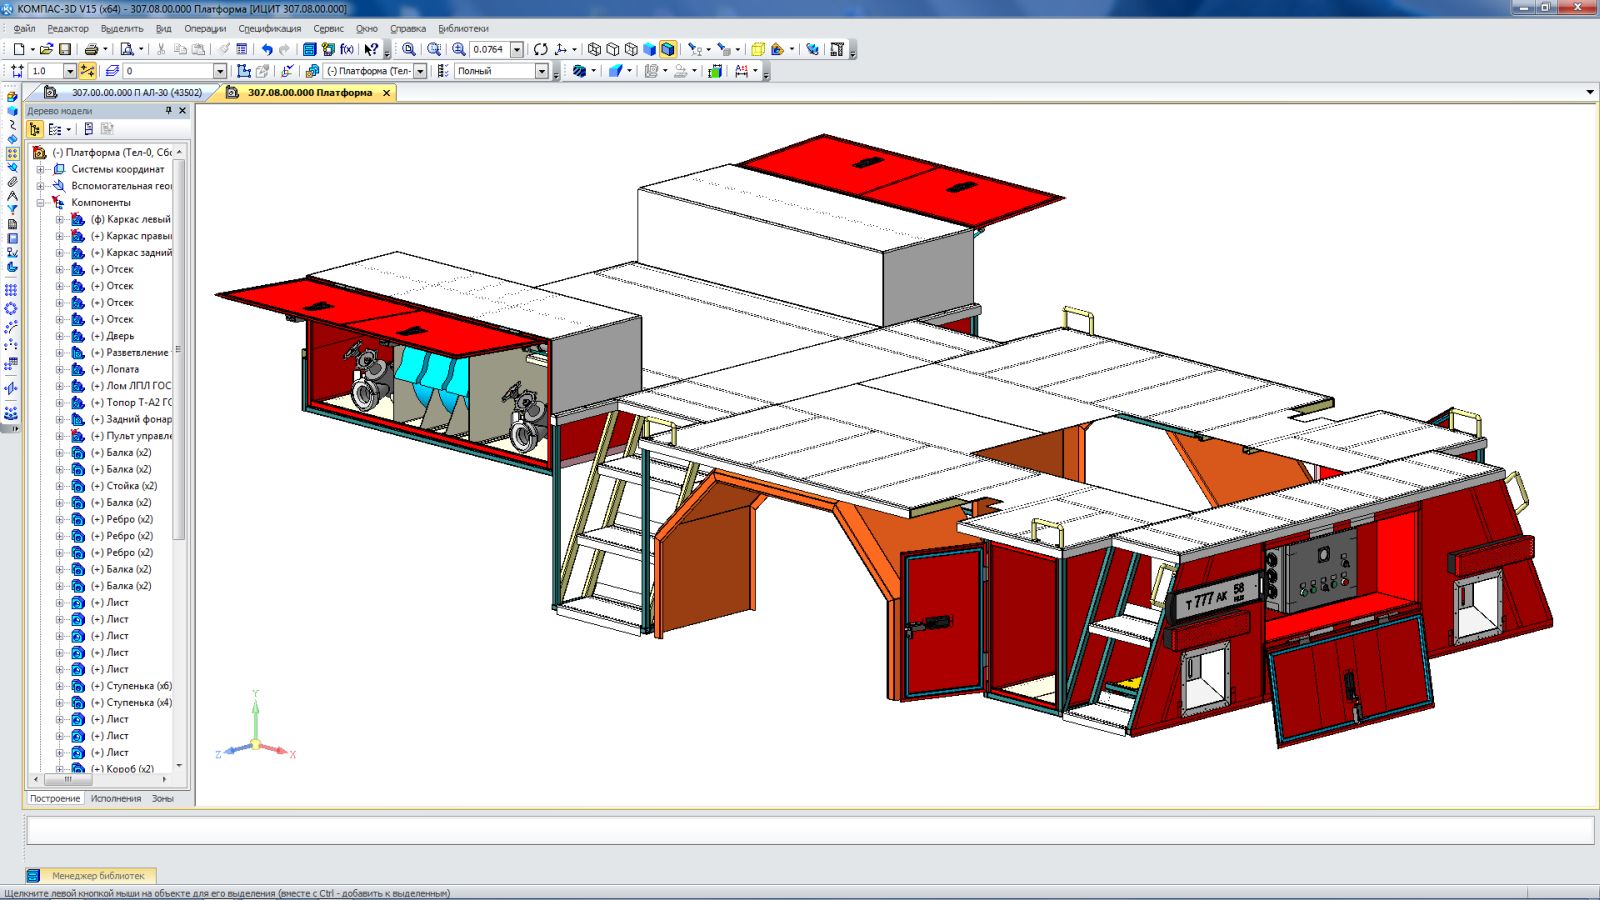This screenshot has height=900, width=1600.
Task: Click the f(x) Variables icon
Action: point(346,49)
